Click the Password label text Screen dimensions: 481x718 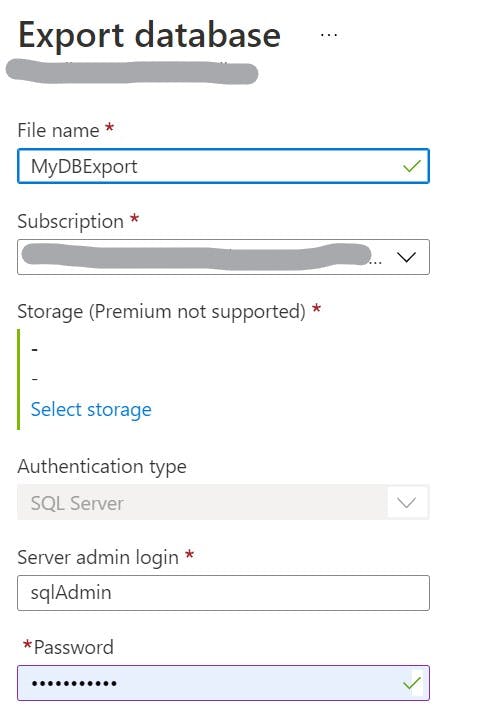point(73,647)
